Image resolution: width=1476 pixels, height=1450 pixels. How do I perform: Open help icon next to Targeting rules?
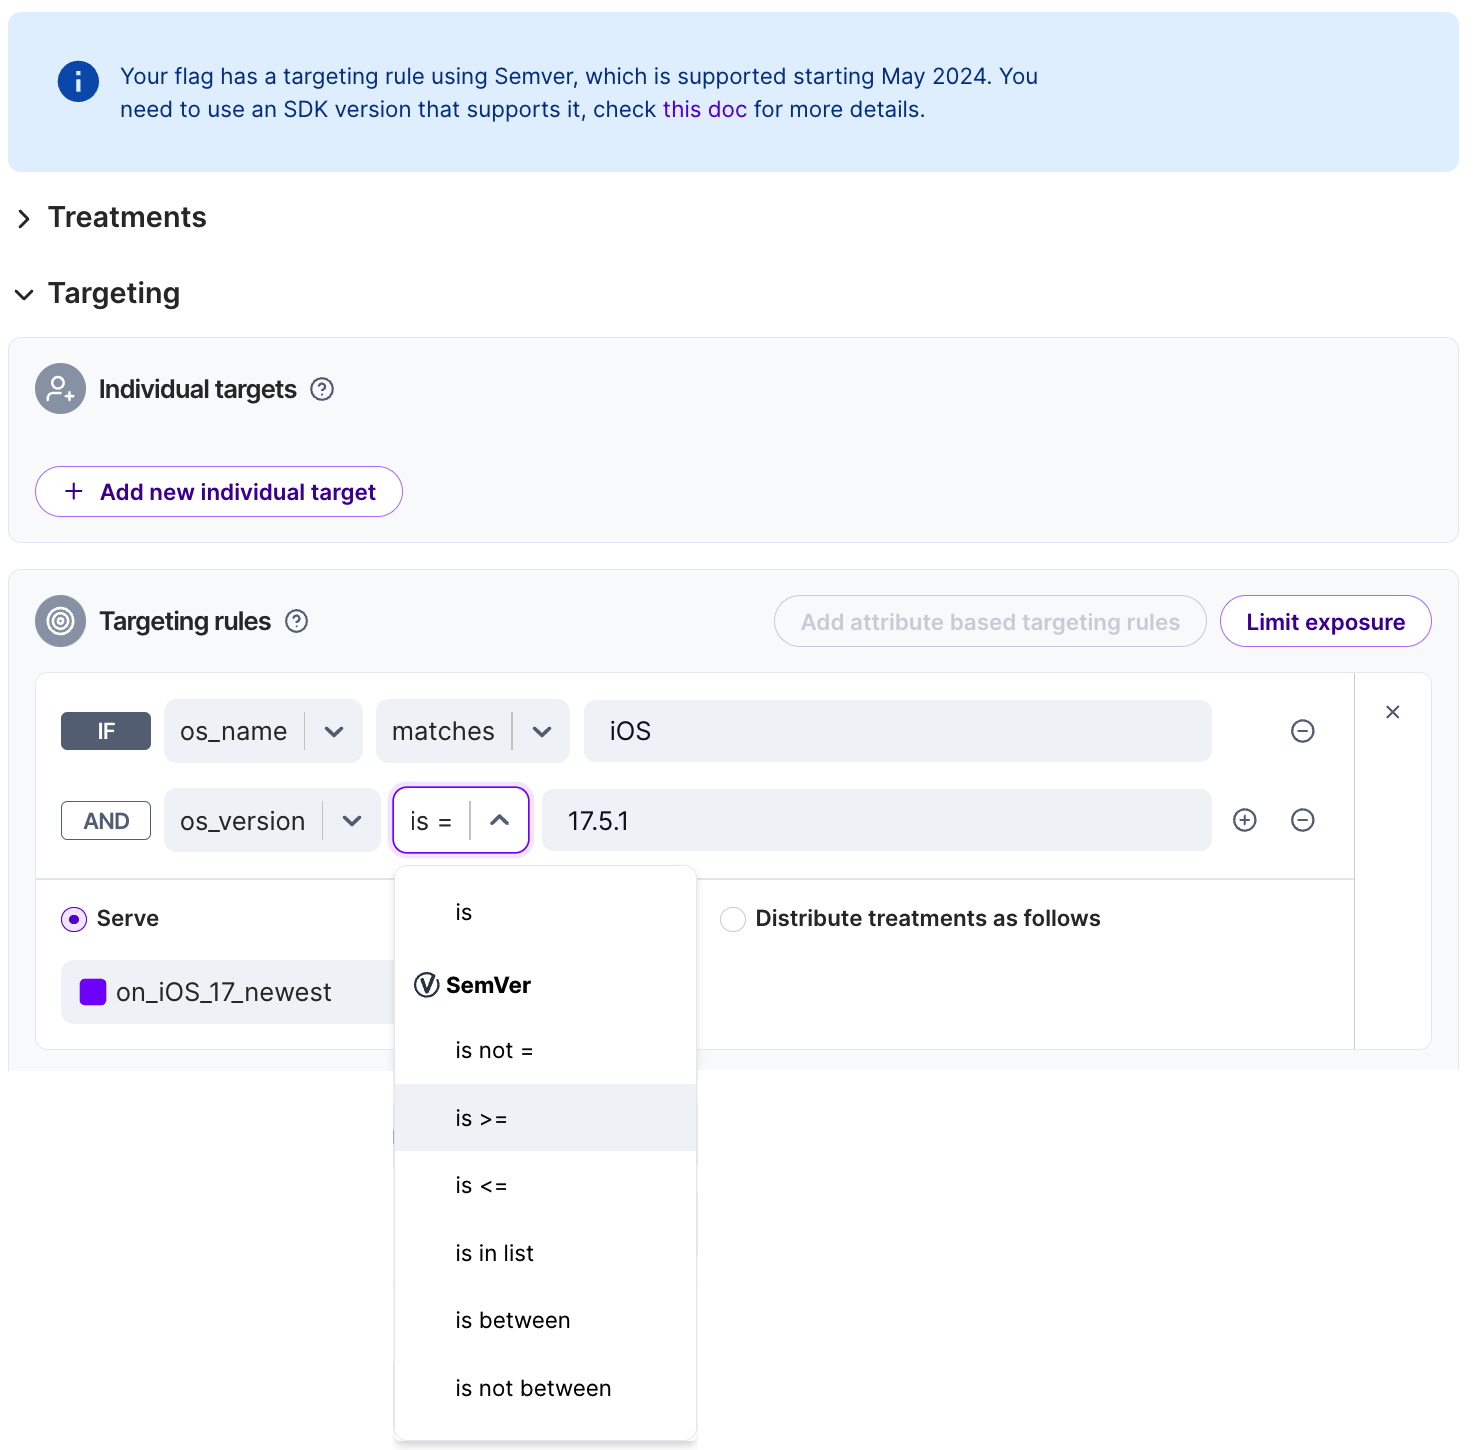click(297, 621)
